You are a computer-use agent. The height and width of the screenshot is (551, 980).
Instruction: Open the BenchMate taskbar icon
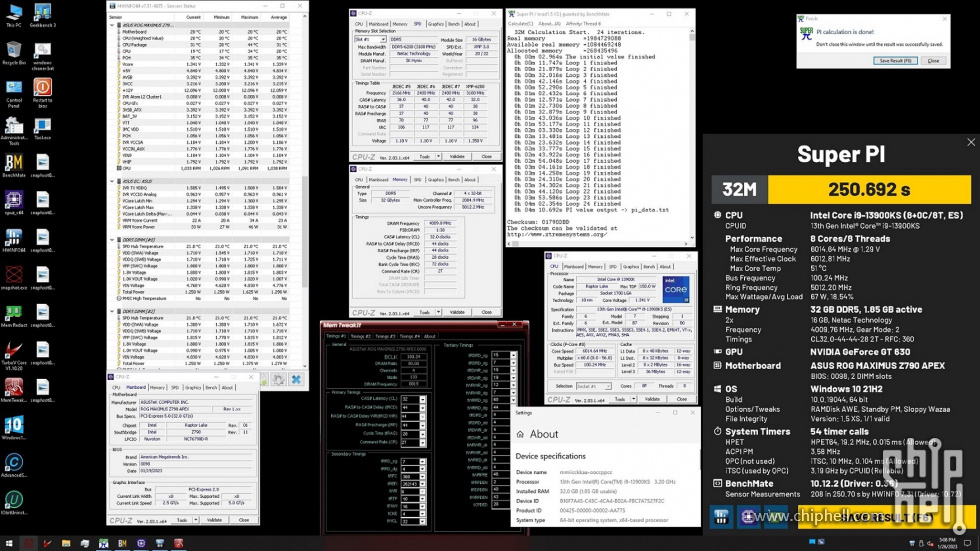click(122, 544)
